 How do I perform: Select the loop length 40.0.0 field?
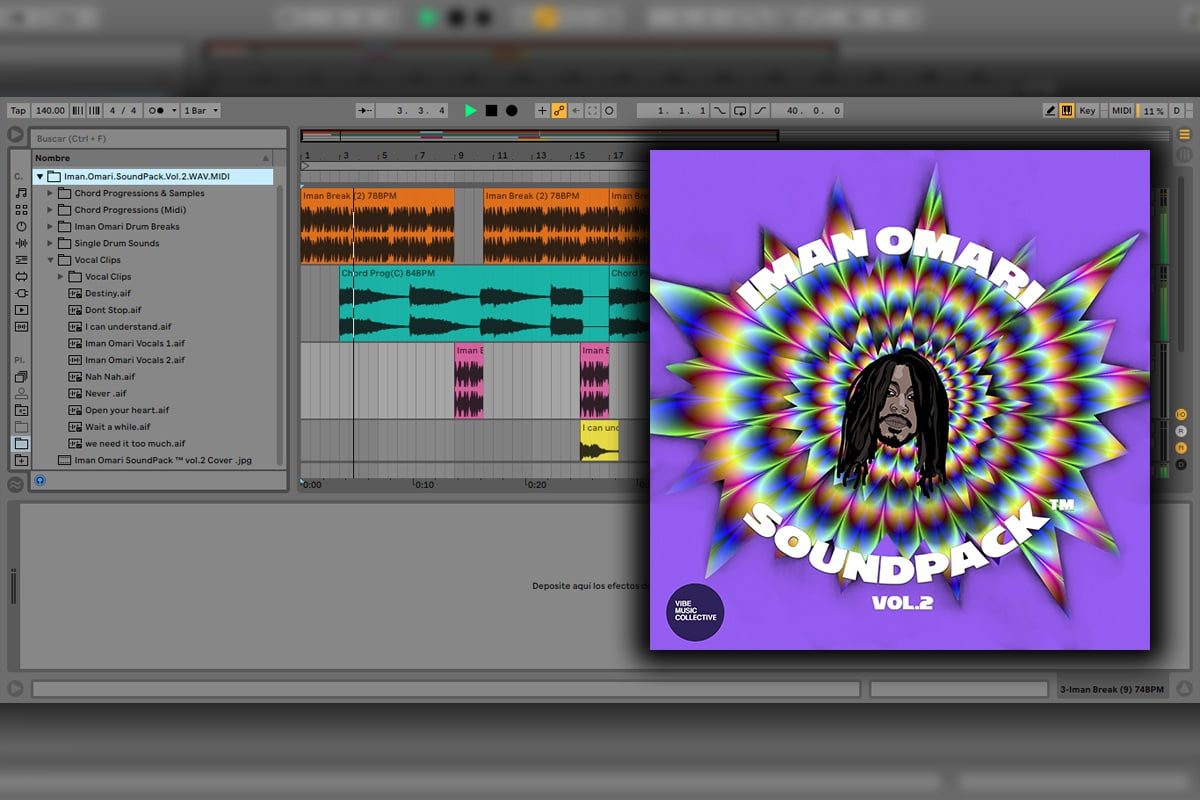[808, 111]
